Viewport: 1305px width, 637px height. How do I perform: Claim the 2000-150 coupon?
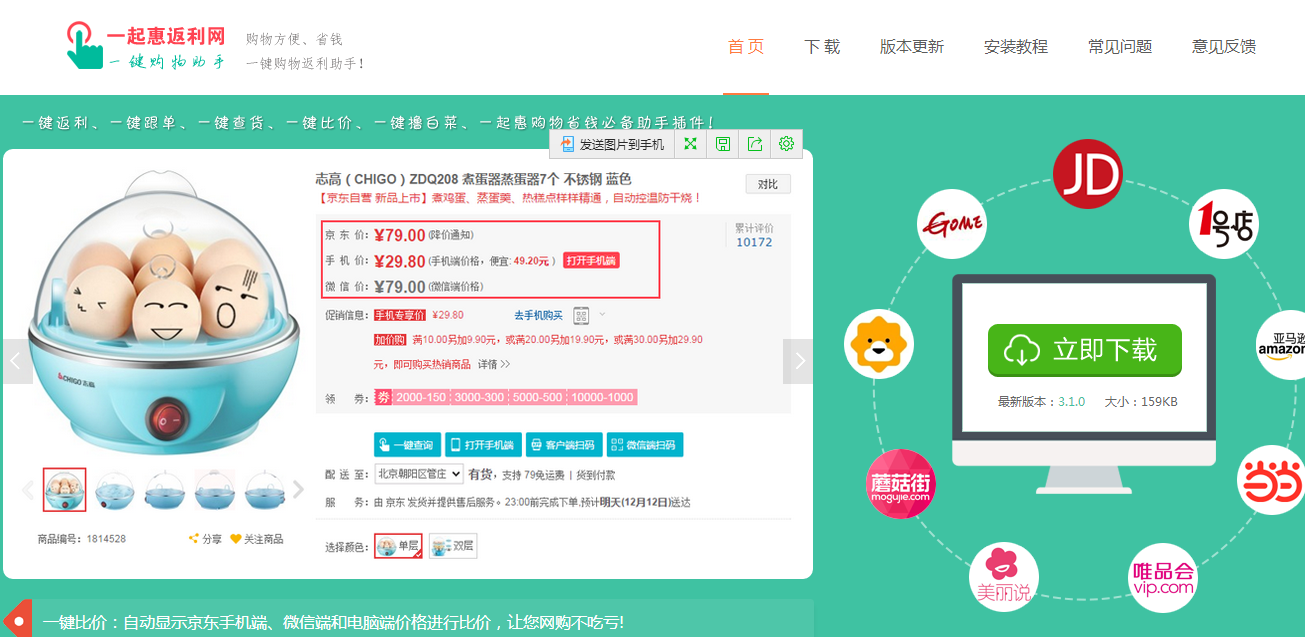(421, 397)
